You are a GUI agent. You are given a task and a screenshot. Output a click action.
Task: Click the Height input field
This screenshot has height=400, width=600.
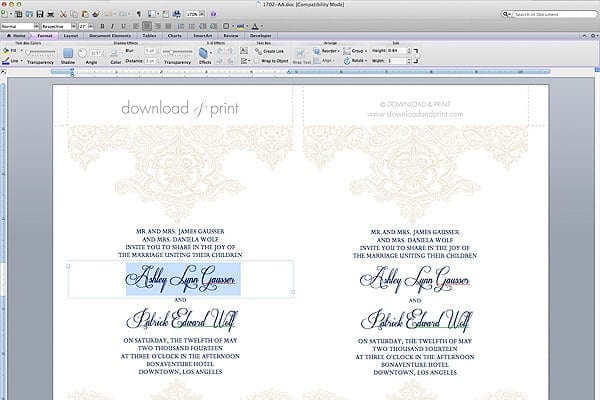click(x=396, y=51)
